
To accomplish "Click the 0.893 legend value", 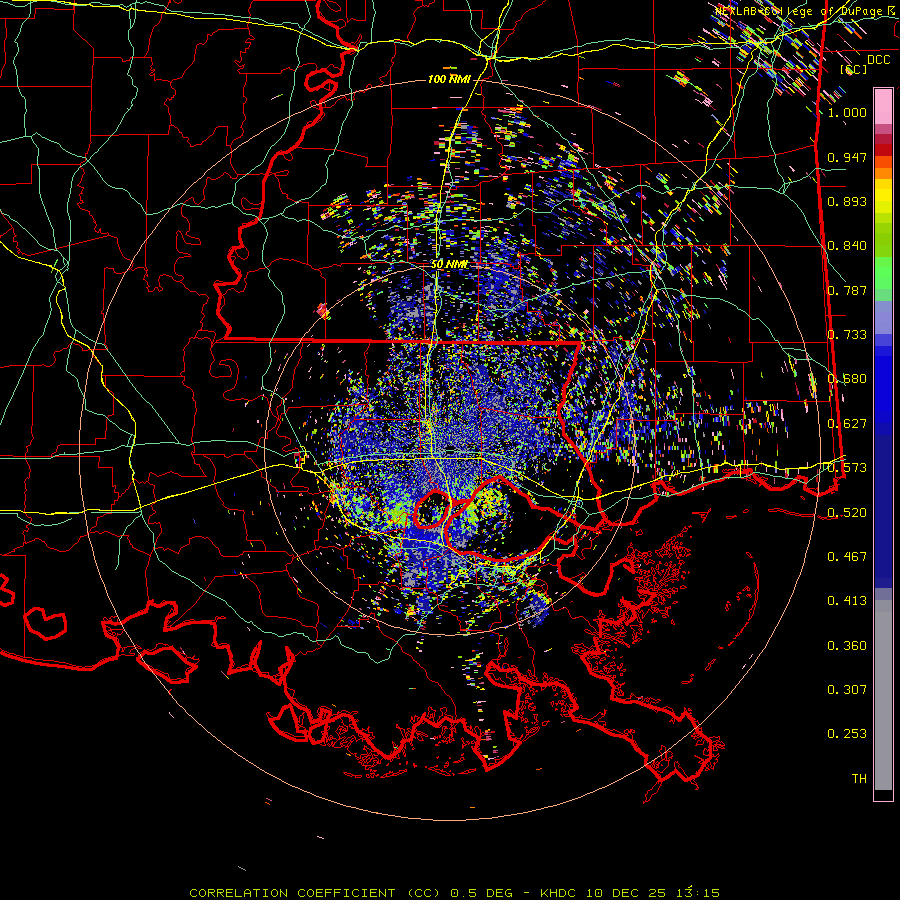I will pyautogui.click(x=847, y=201).
